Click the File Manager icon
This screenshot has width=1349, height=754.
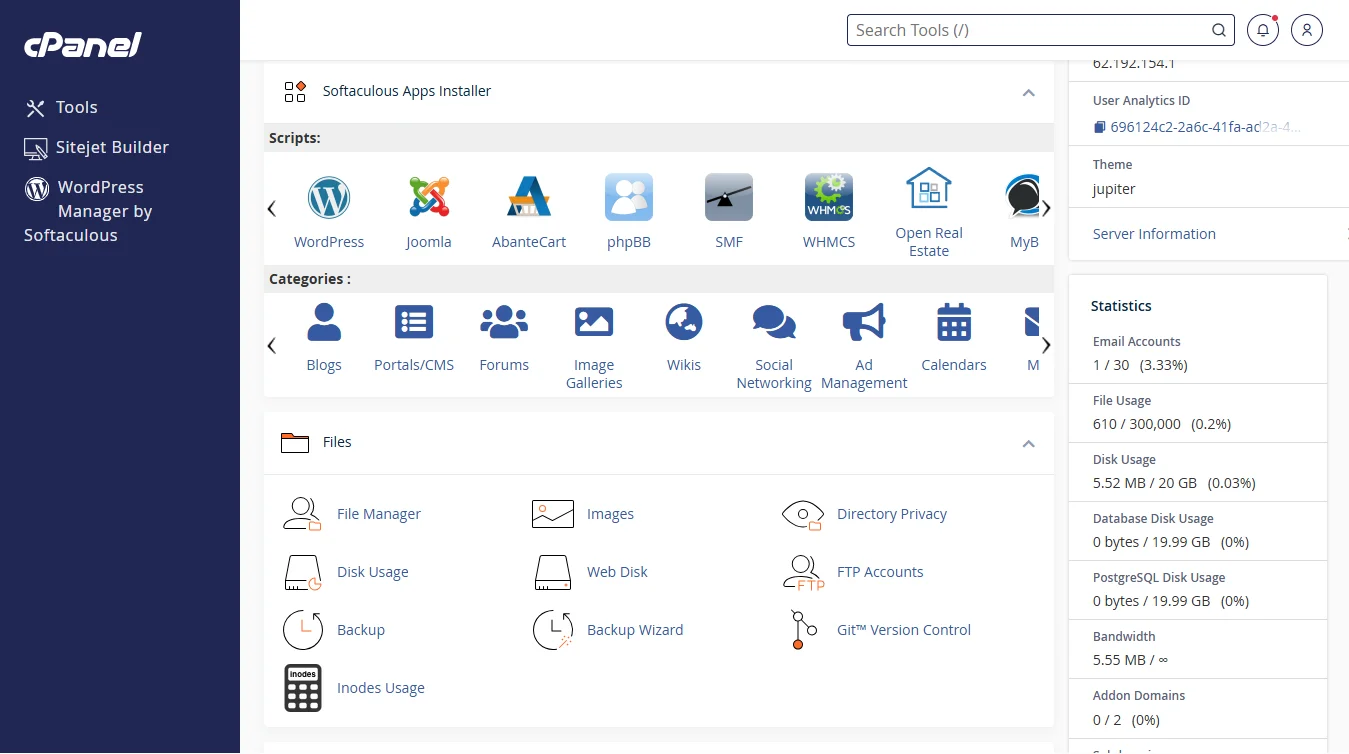(x=302, y=514)
